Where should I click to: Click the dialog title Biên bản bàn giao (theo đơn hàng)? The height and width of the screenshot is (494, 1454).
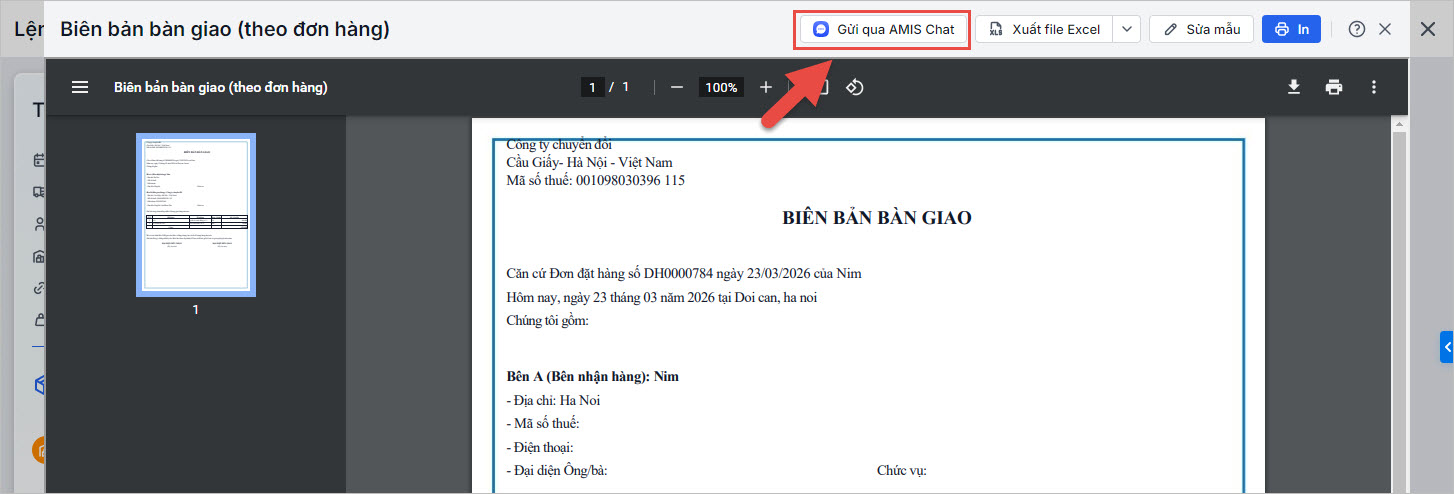pyautogui.click(x=225, y=29)
